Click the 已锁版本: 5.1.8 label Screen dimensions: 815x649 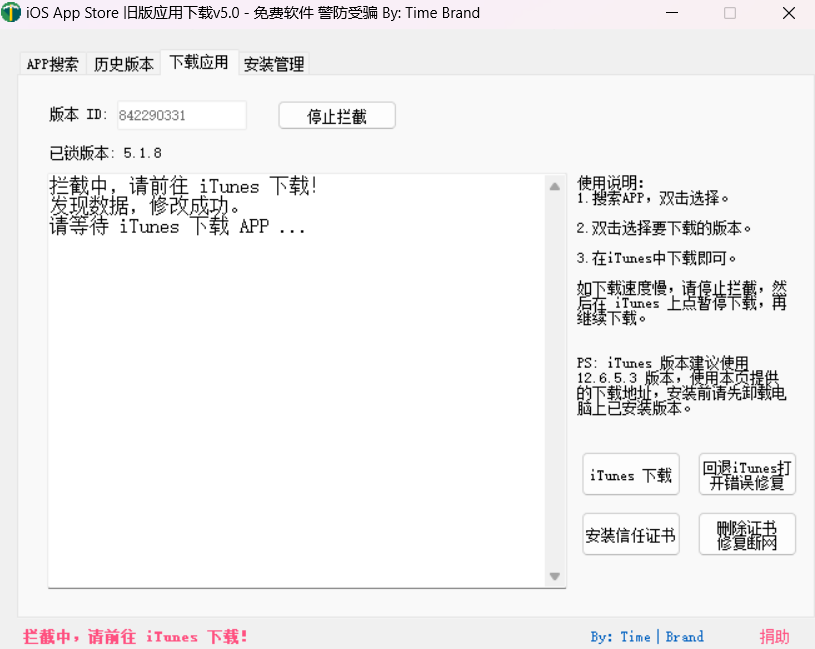[106, 153]
